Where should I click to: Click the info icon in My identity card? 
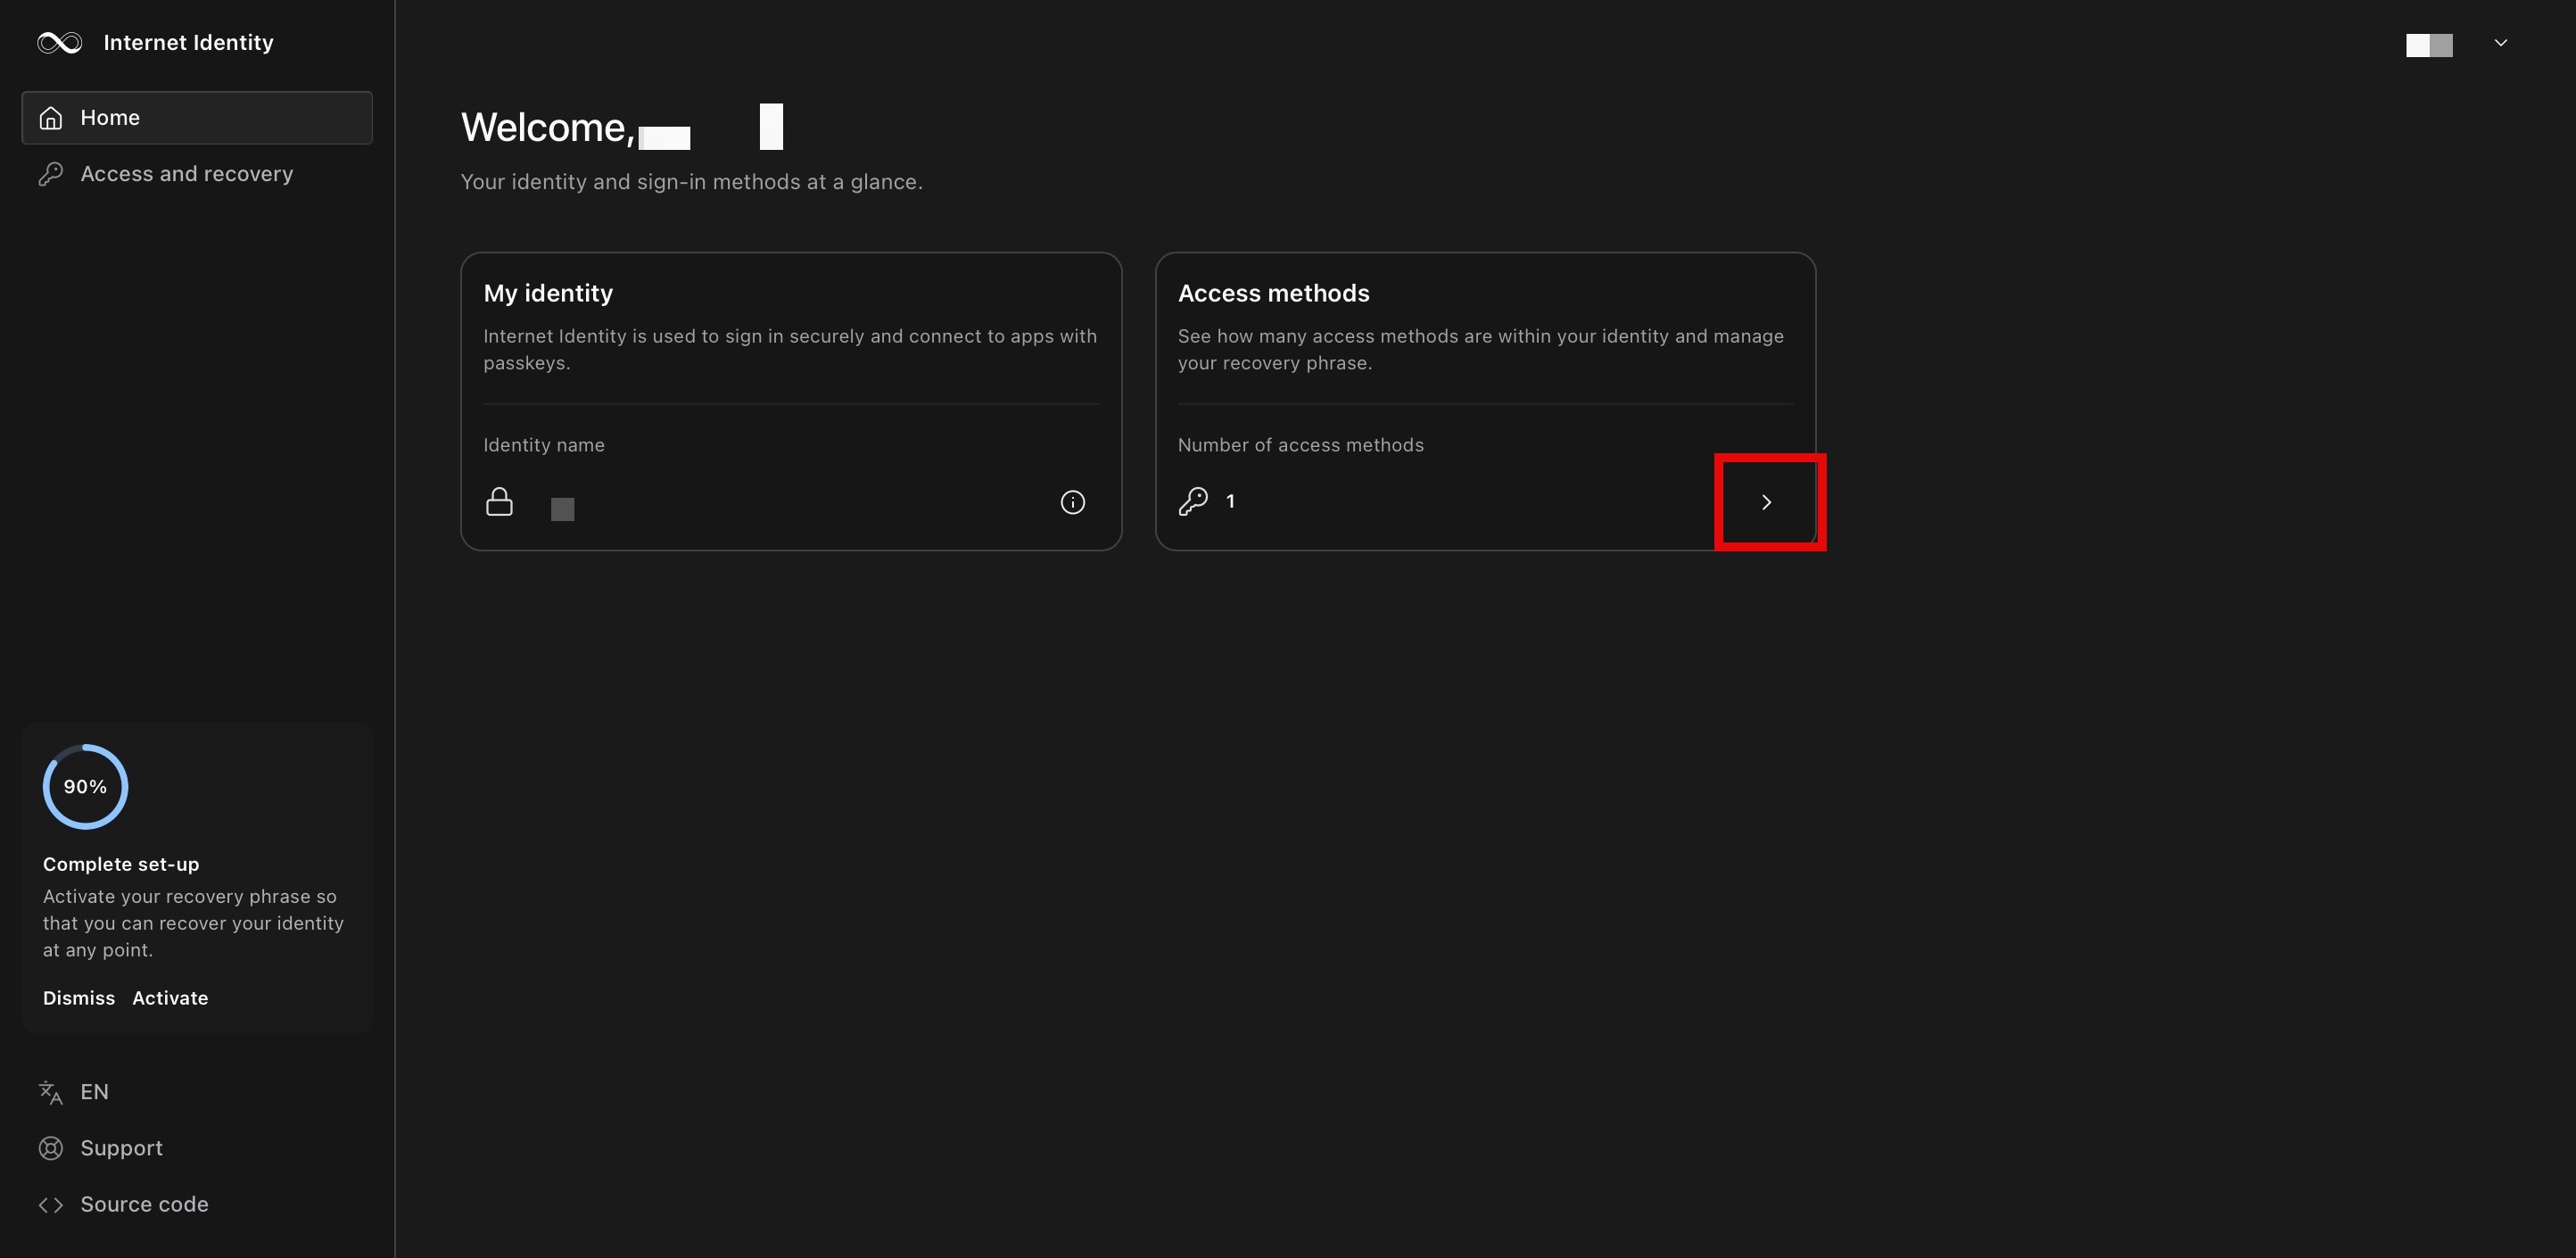1072,502
